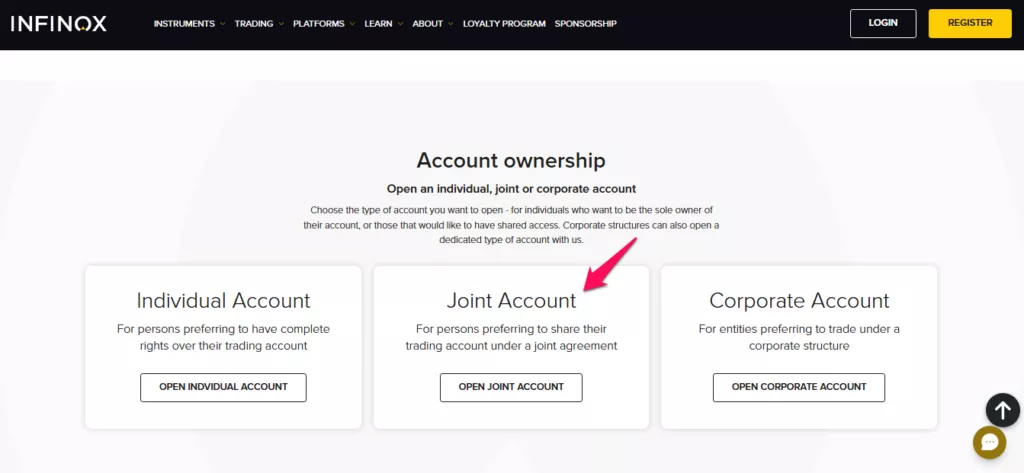
Task: Select the Instruments nav item
Action: [x=184, y=24]
